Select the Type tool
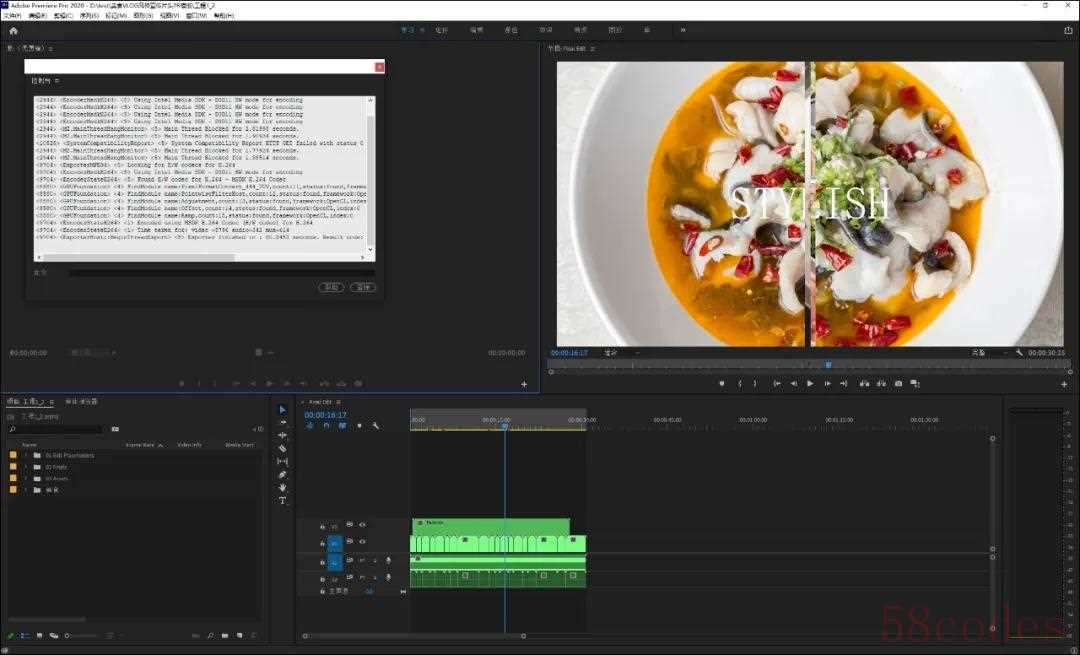Viewport: 1080px width, 655px height. [x=282, y=501]
